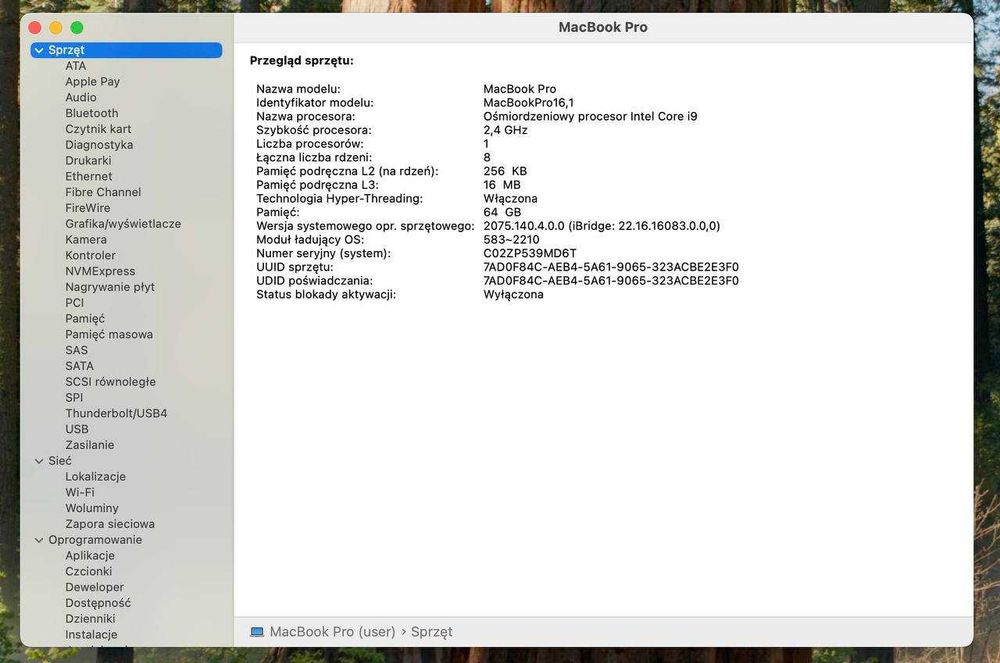Show SATA information

79,366
